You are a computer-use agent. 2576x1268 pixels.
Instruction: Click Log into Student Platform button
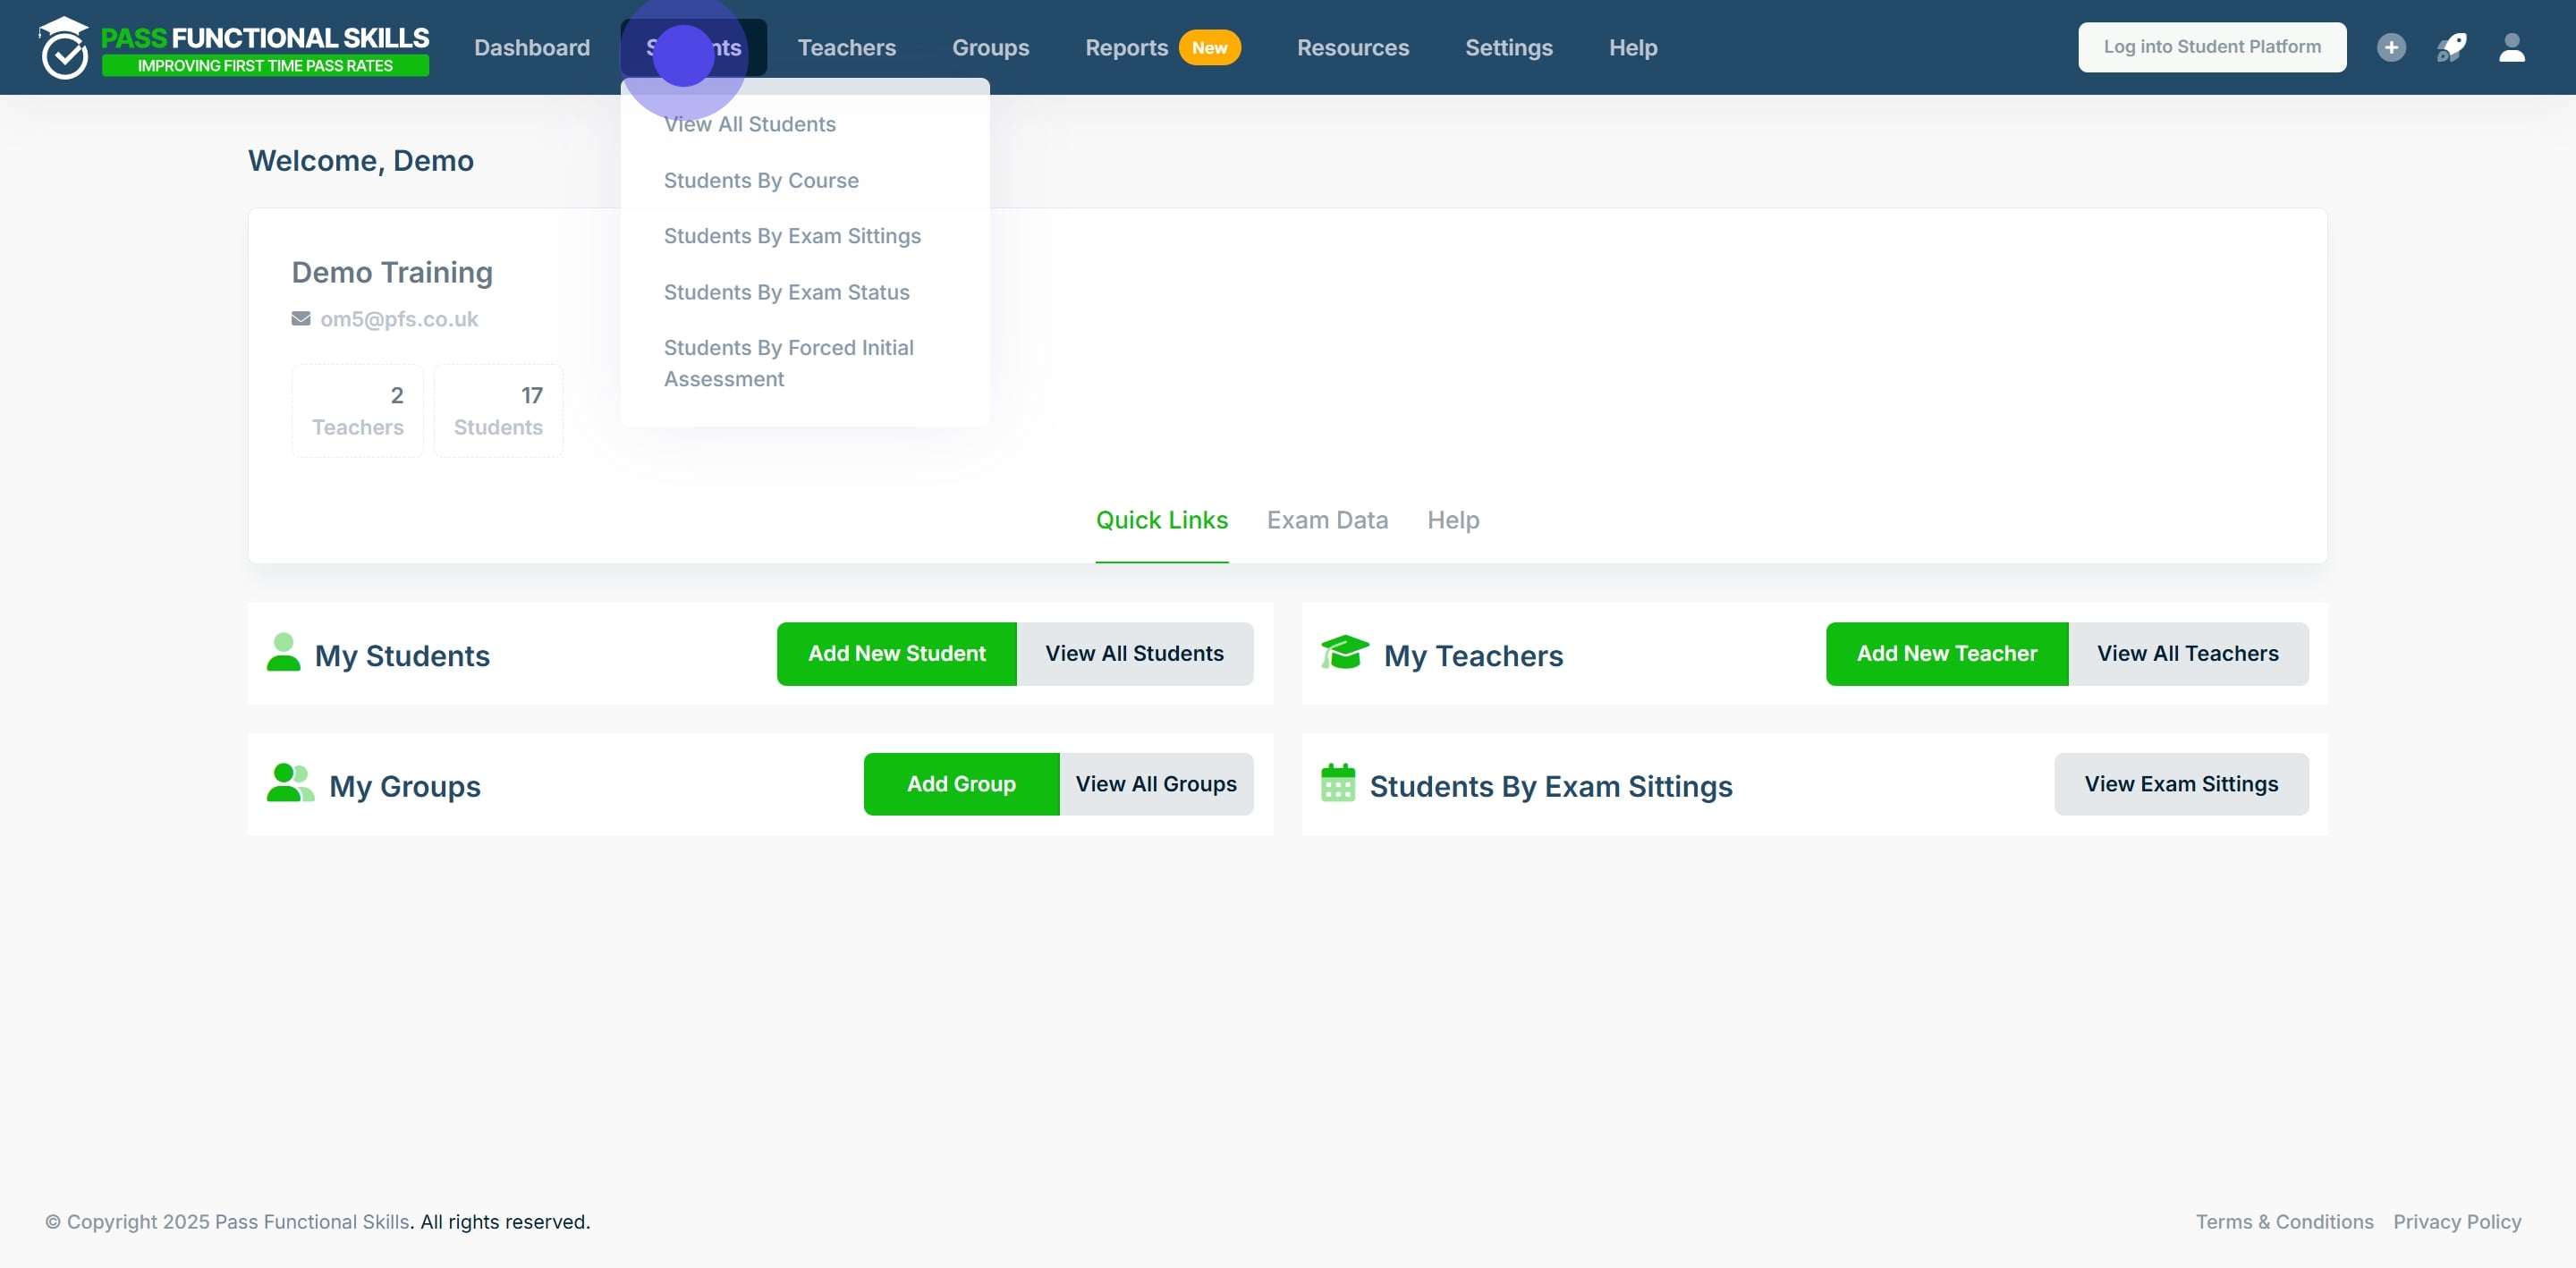2211,47
